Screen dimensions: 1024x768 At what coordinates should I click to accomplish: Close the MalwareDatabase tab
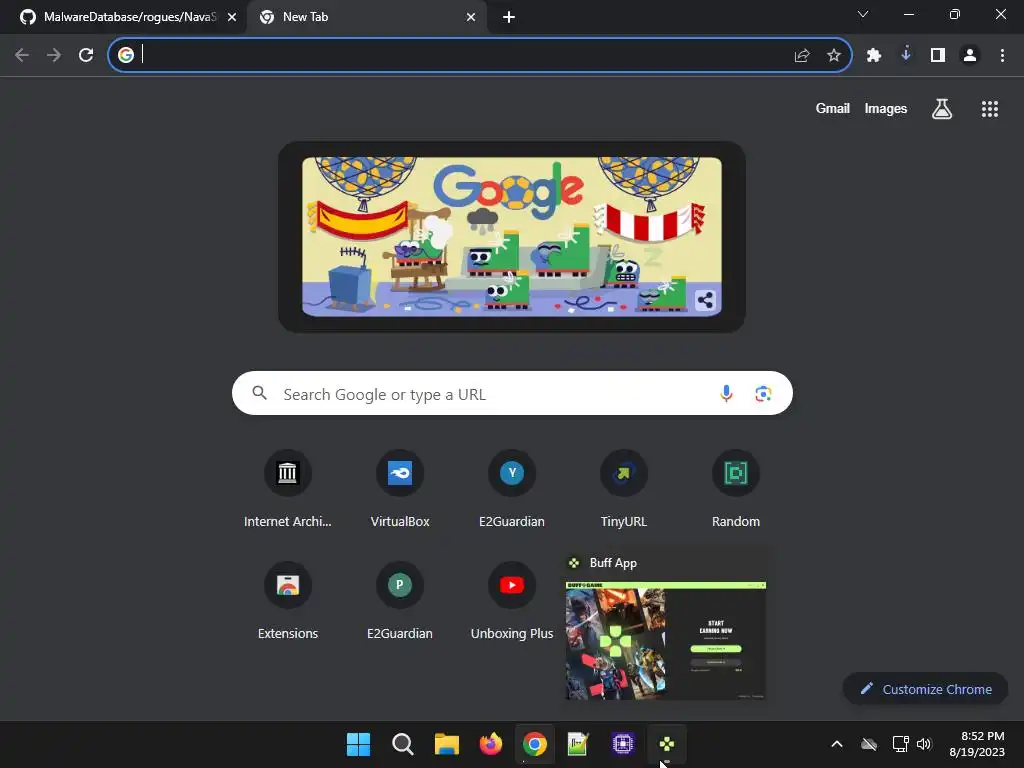click(232, 17)
